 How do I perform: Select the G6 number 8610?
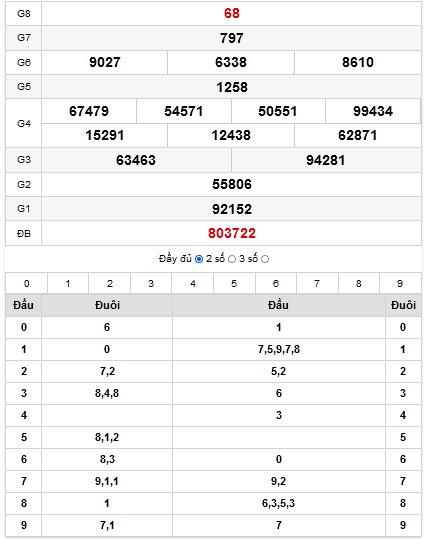[x=358, y=62]
